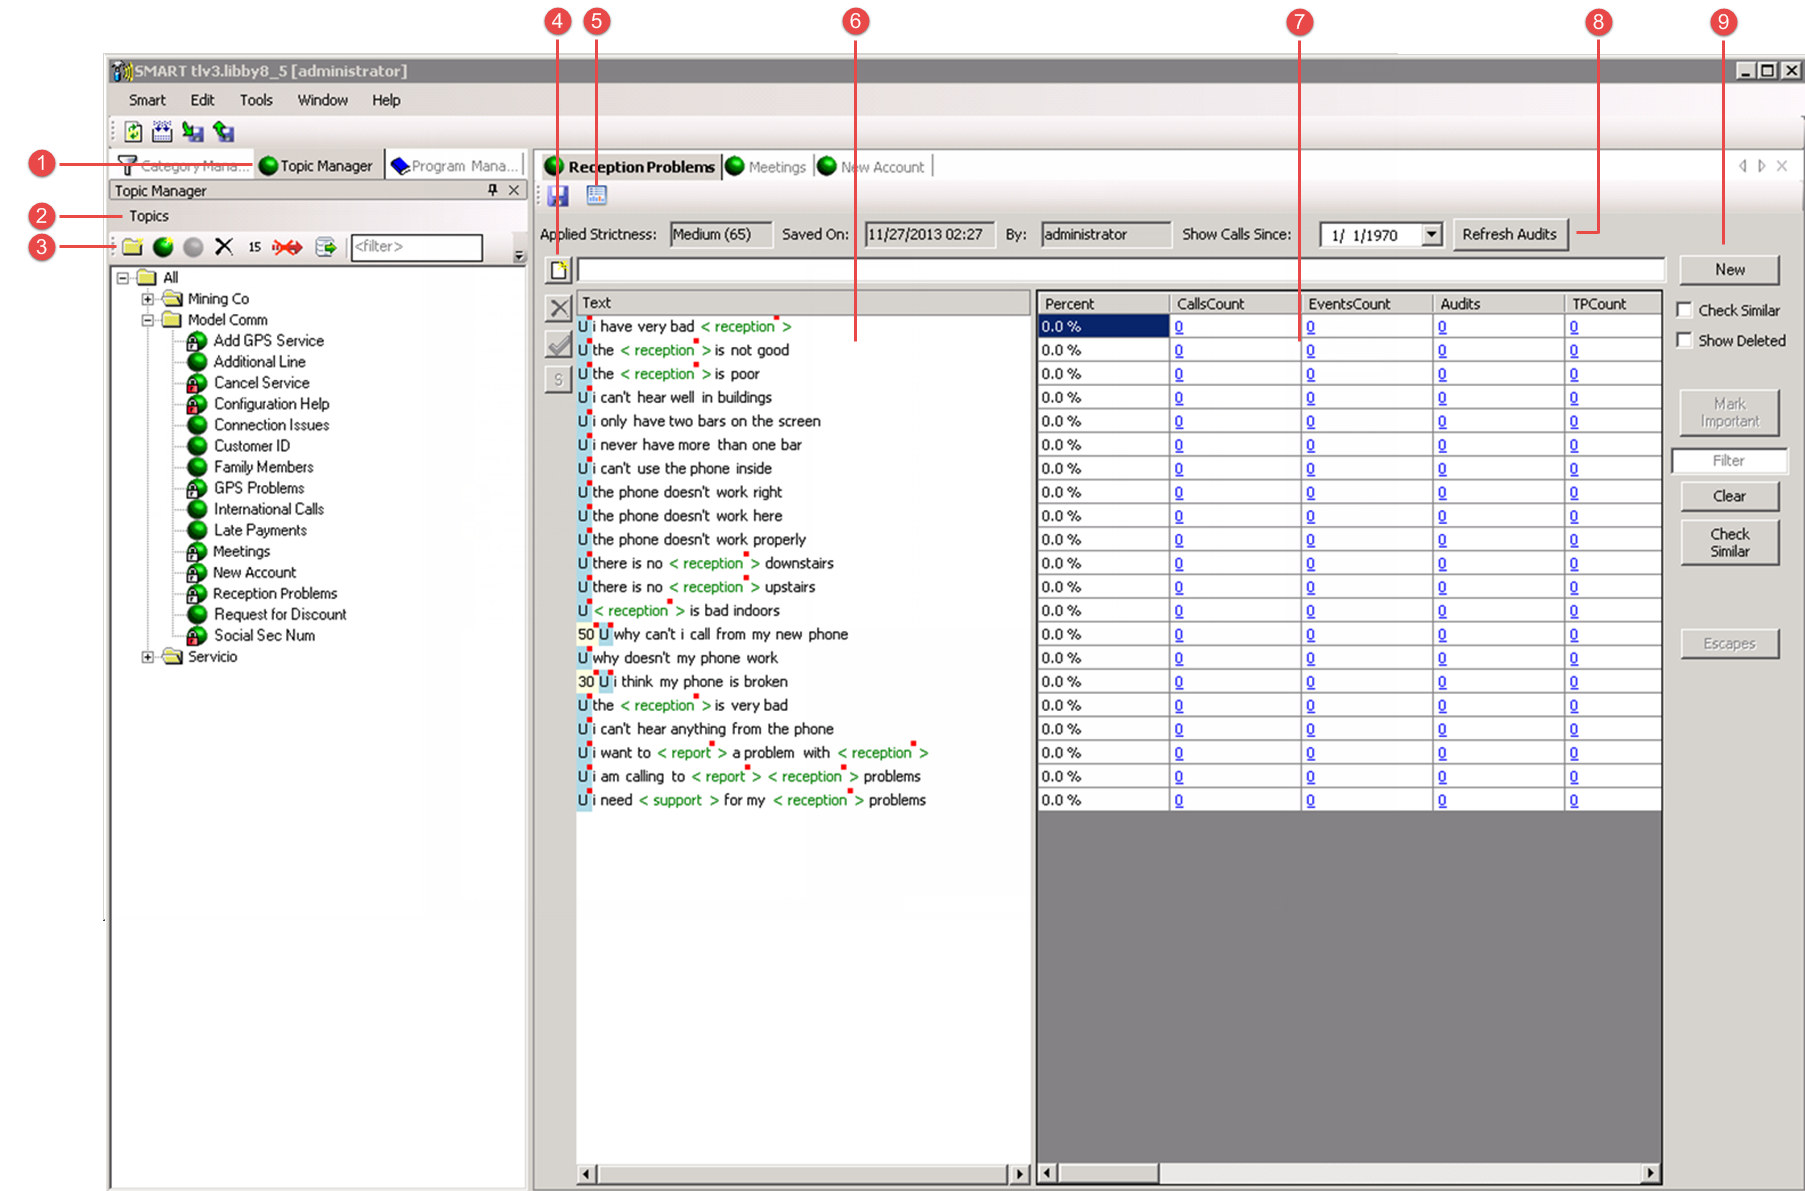This screenshot has height=1191, width=1805.
Task: Pin the Topic Manager panel
Action: pyautogui.click(x=493, y=190)
